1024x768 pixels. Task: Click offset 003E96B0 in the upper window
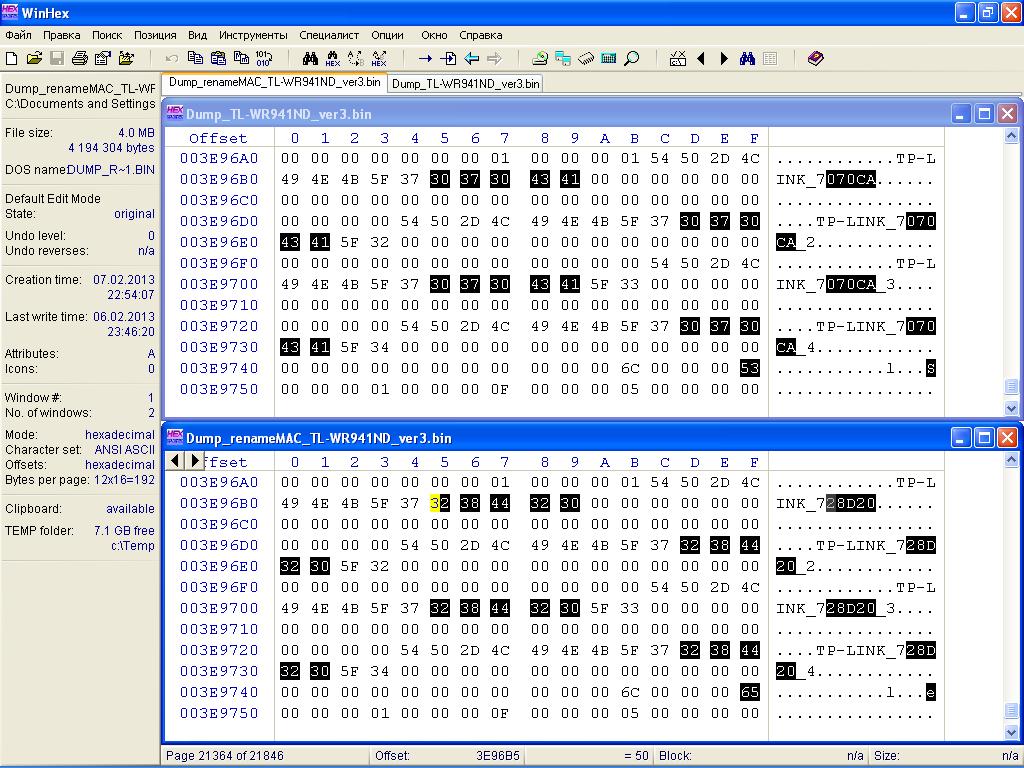coord(219,180)
